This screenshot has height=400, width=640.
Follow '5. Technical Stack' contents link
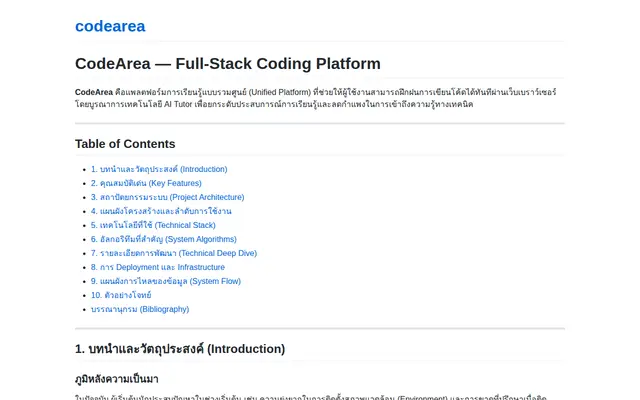(153, 225)
